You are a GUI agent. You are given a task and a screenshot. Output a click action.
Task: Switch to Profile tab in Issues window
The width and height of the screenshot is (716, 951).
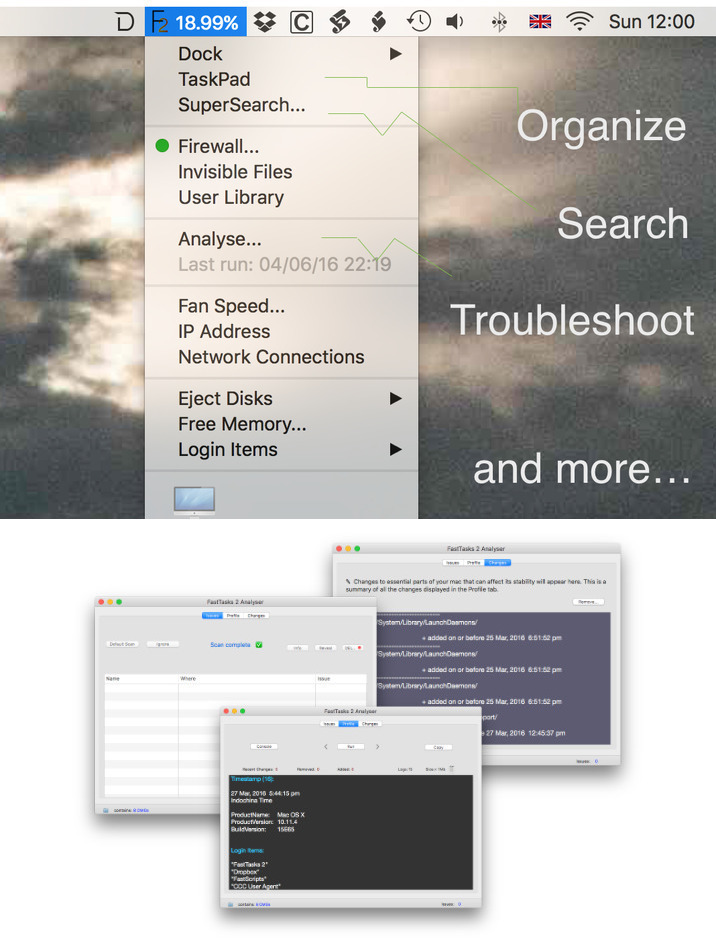pyautogui.click(x=233, y=616)
